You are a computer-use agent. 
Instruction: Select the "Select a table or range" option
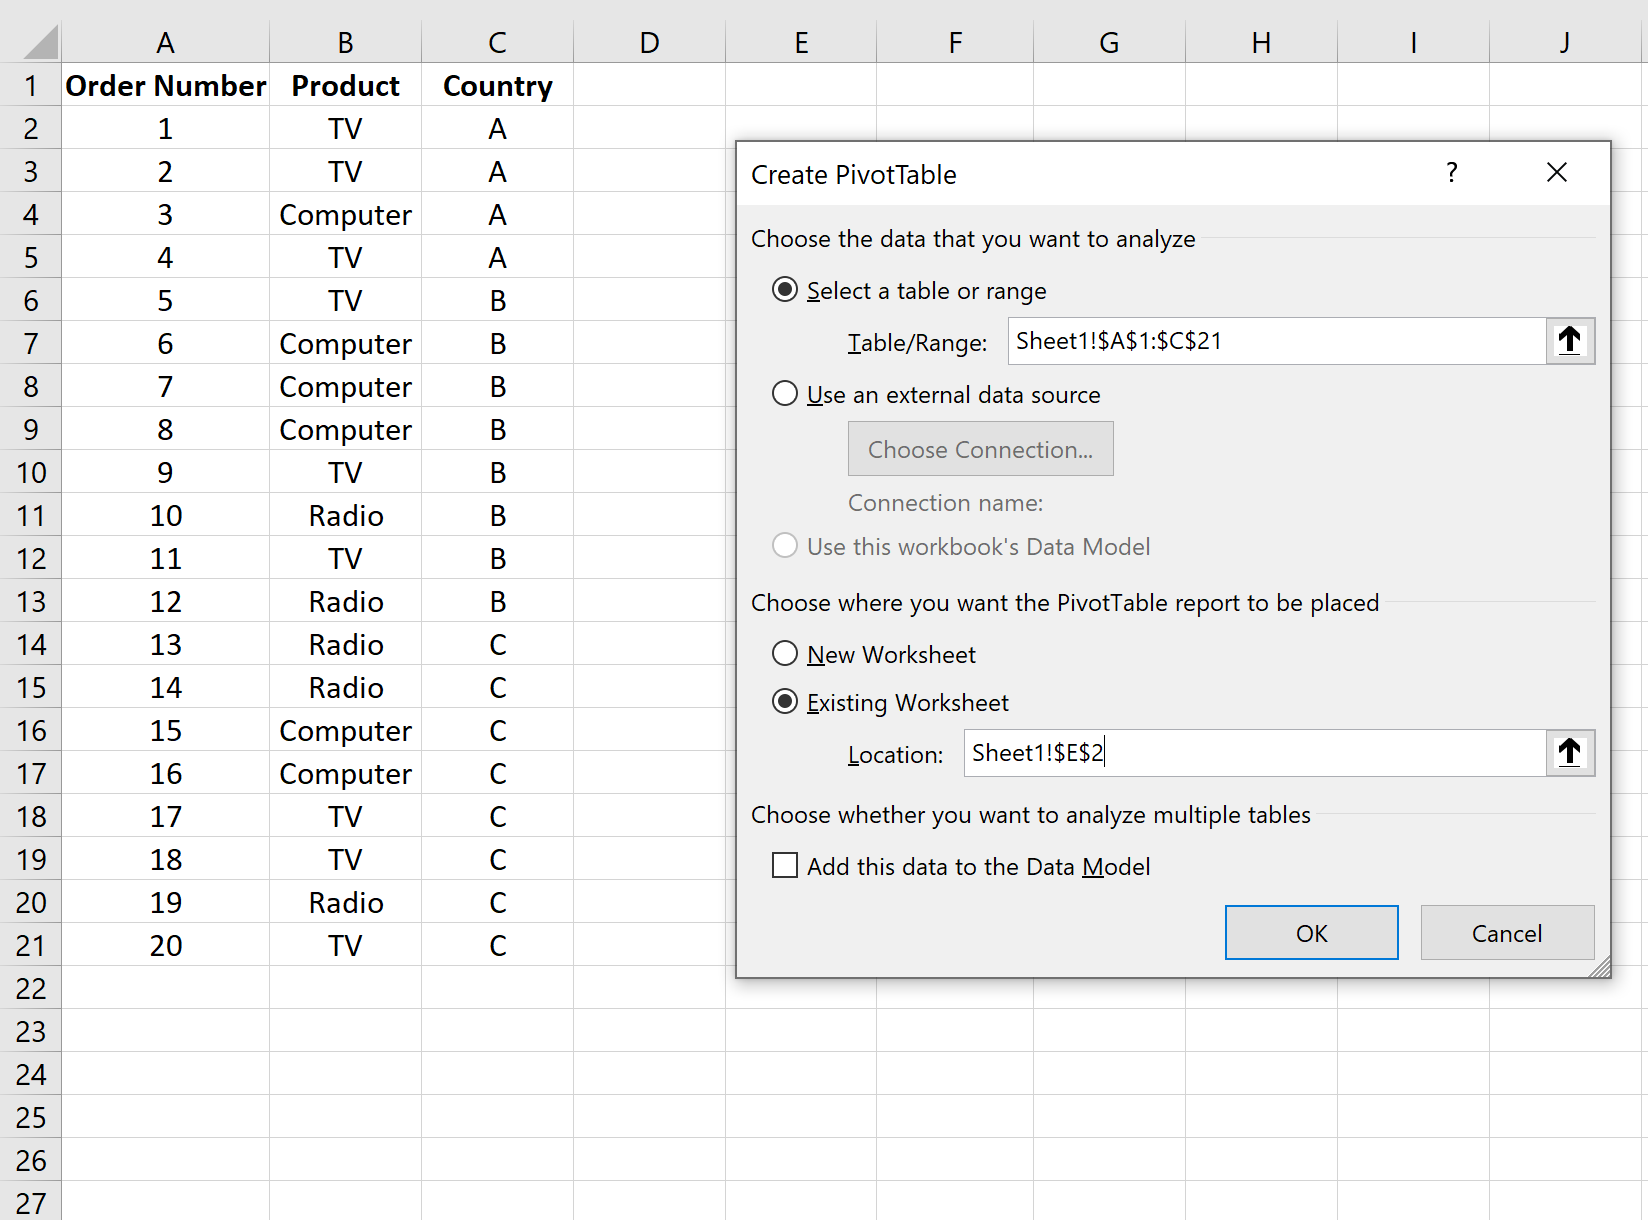coord(785,289)
